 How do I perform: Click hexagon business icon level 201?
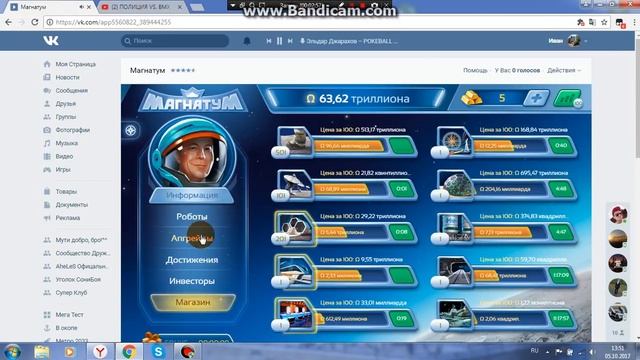[x=295, y=228]
